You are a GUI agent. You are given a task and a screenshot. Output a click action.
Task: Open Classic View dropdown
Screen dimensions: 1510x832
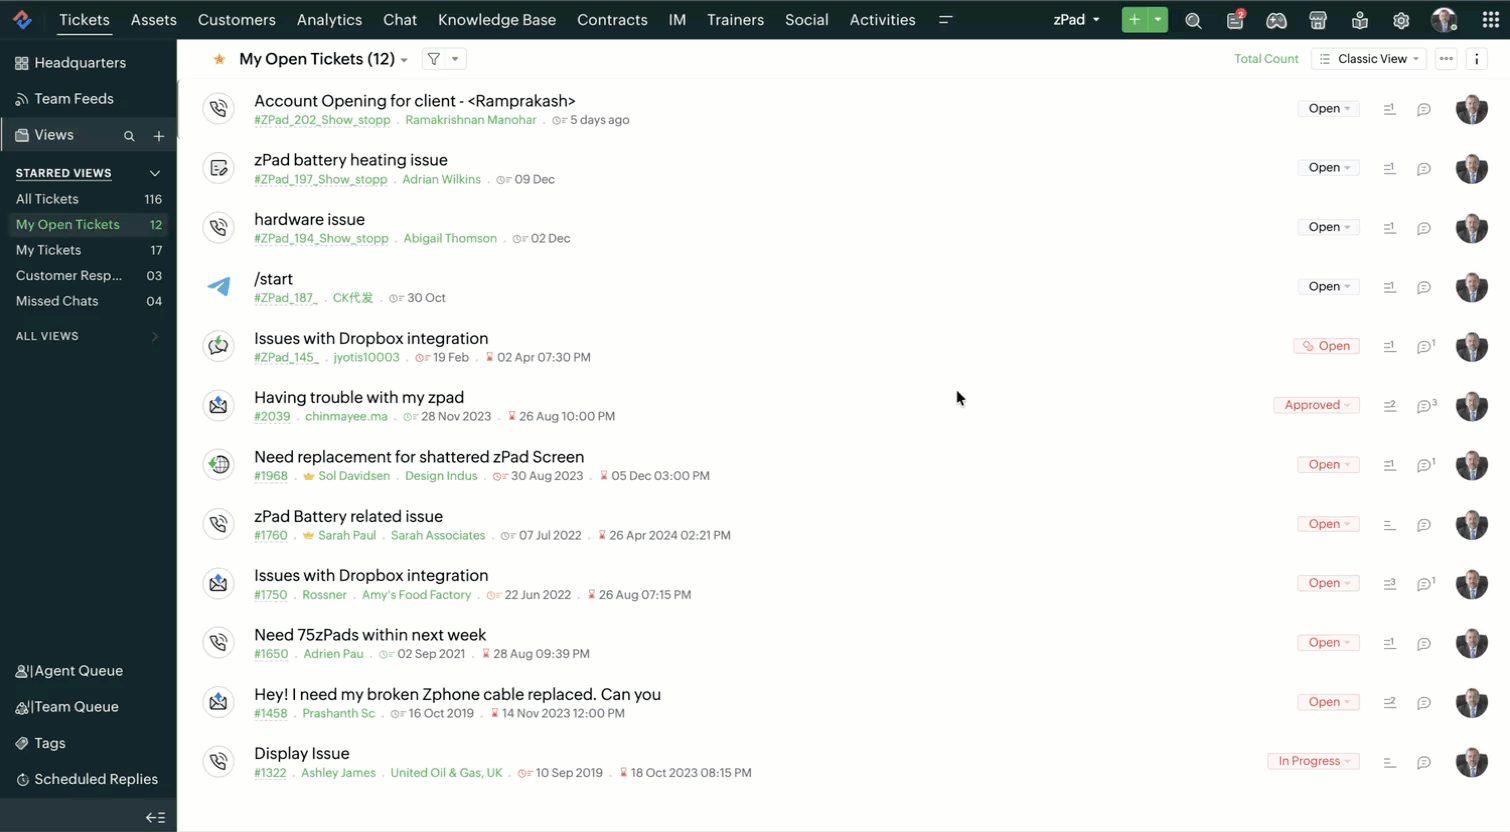[x=1368, y=59]
